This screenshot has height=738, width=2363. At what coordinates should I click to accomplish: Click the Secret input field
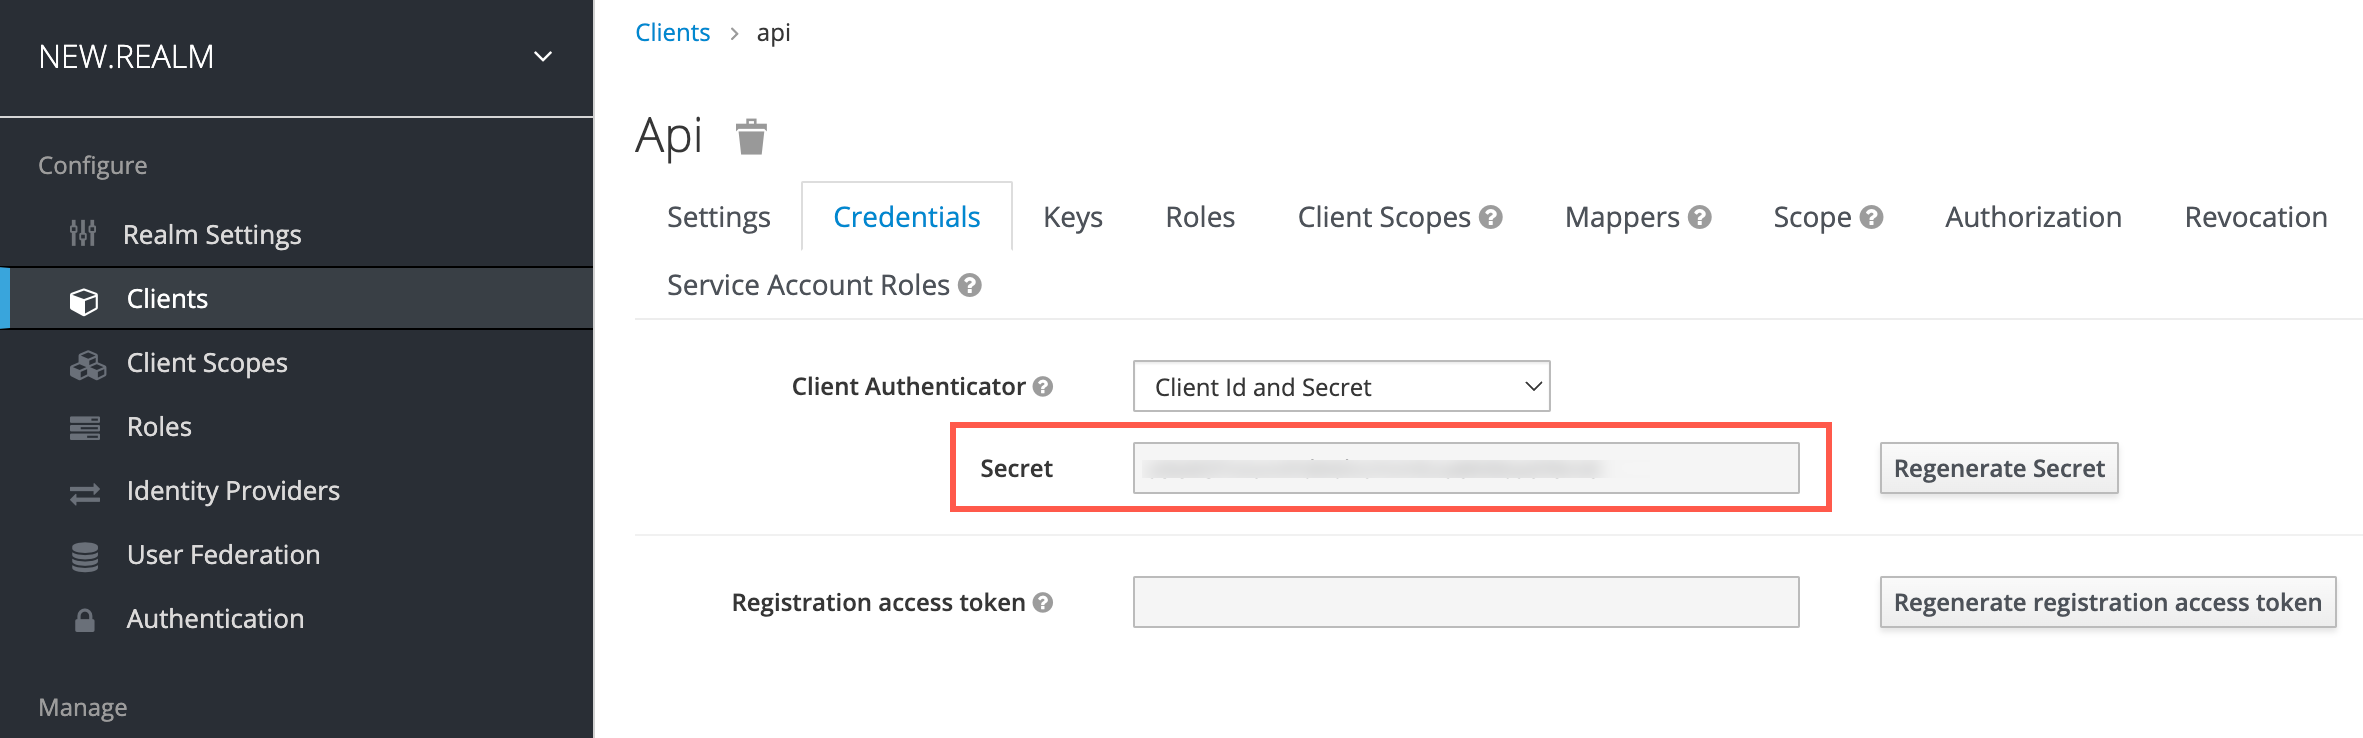[1465, 468]
